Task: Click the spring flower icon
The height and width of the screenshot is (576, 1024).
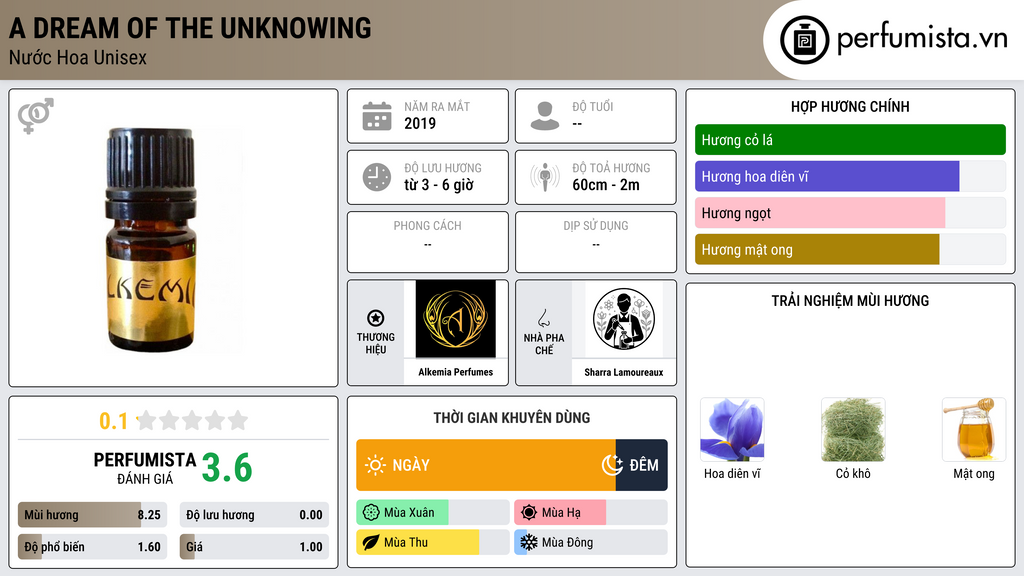Action: (371, 513)
